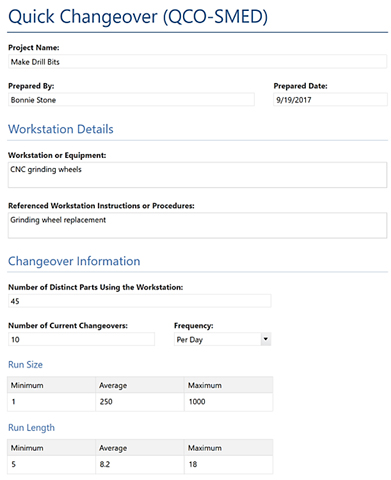Click the Run Length subsection heading
Image resolution: width=391 pixels, height=480 pixels.
pos(31,428)
